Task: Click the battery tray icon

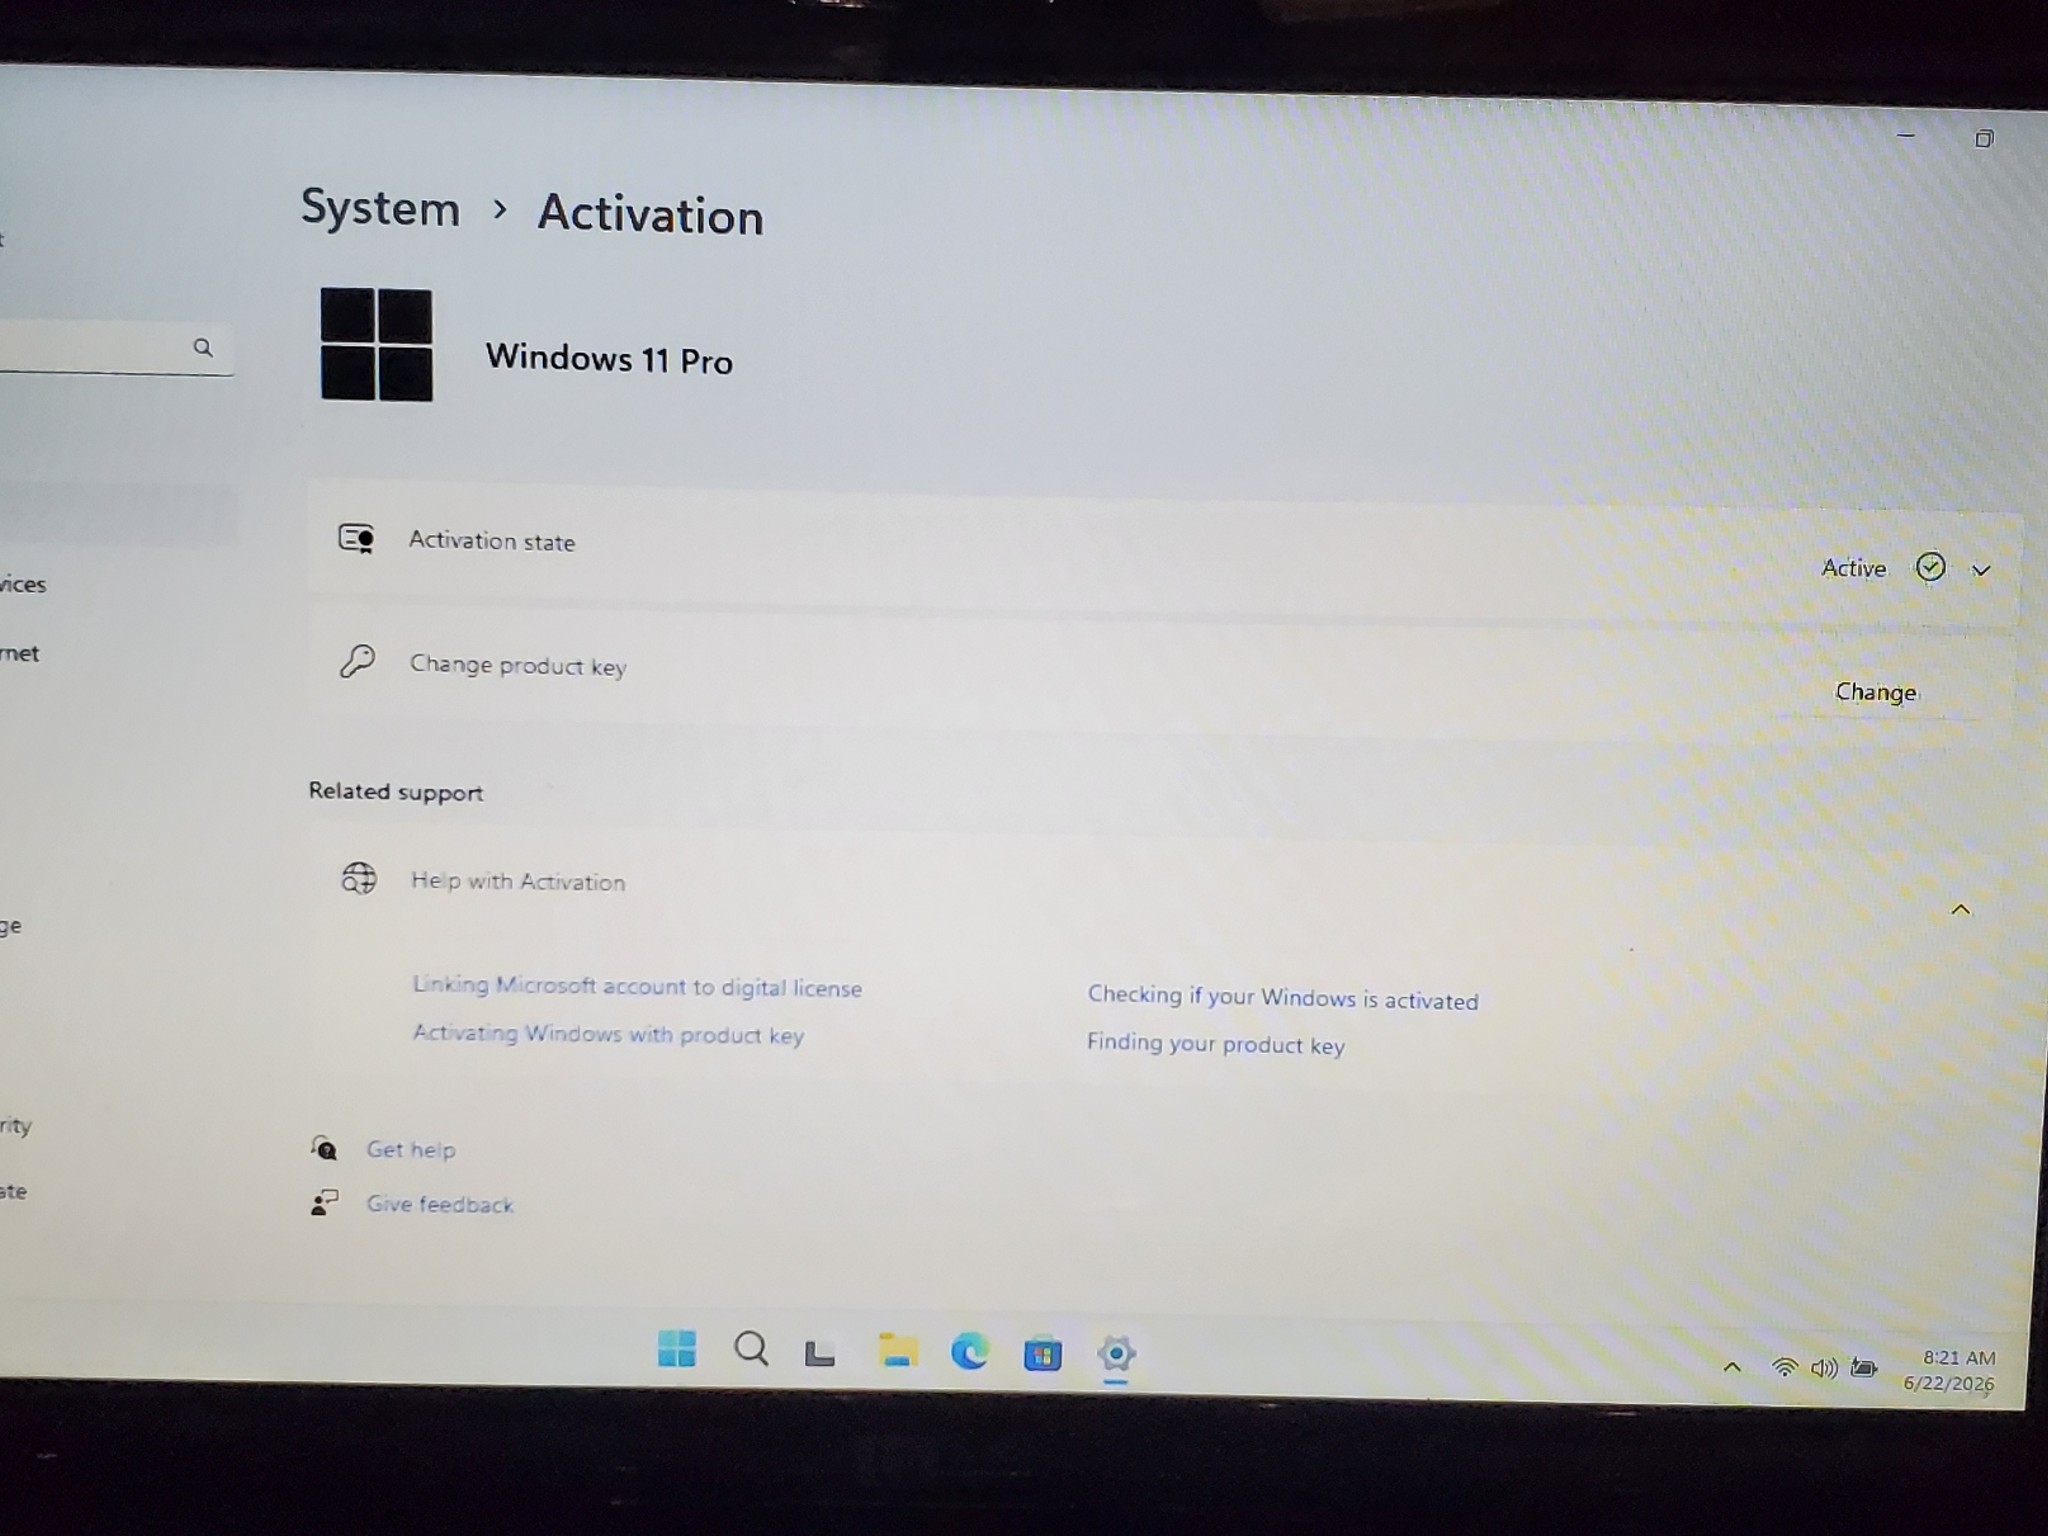Action: click(x=1864, y=1367)
